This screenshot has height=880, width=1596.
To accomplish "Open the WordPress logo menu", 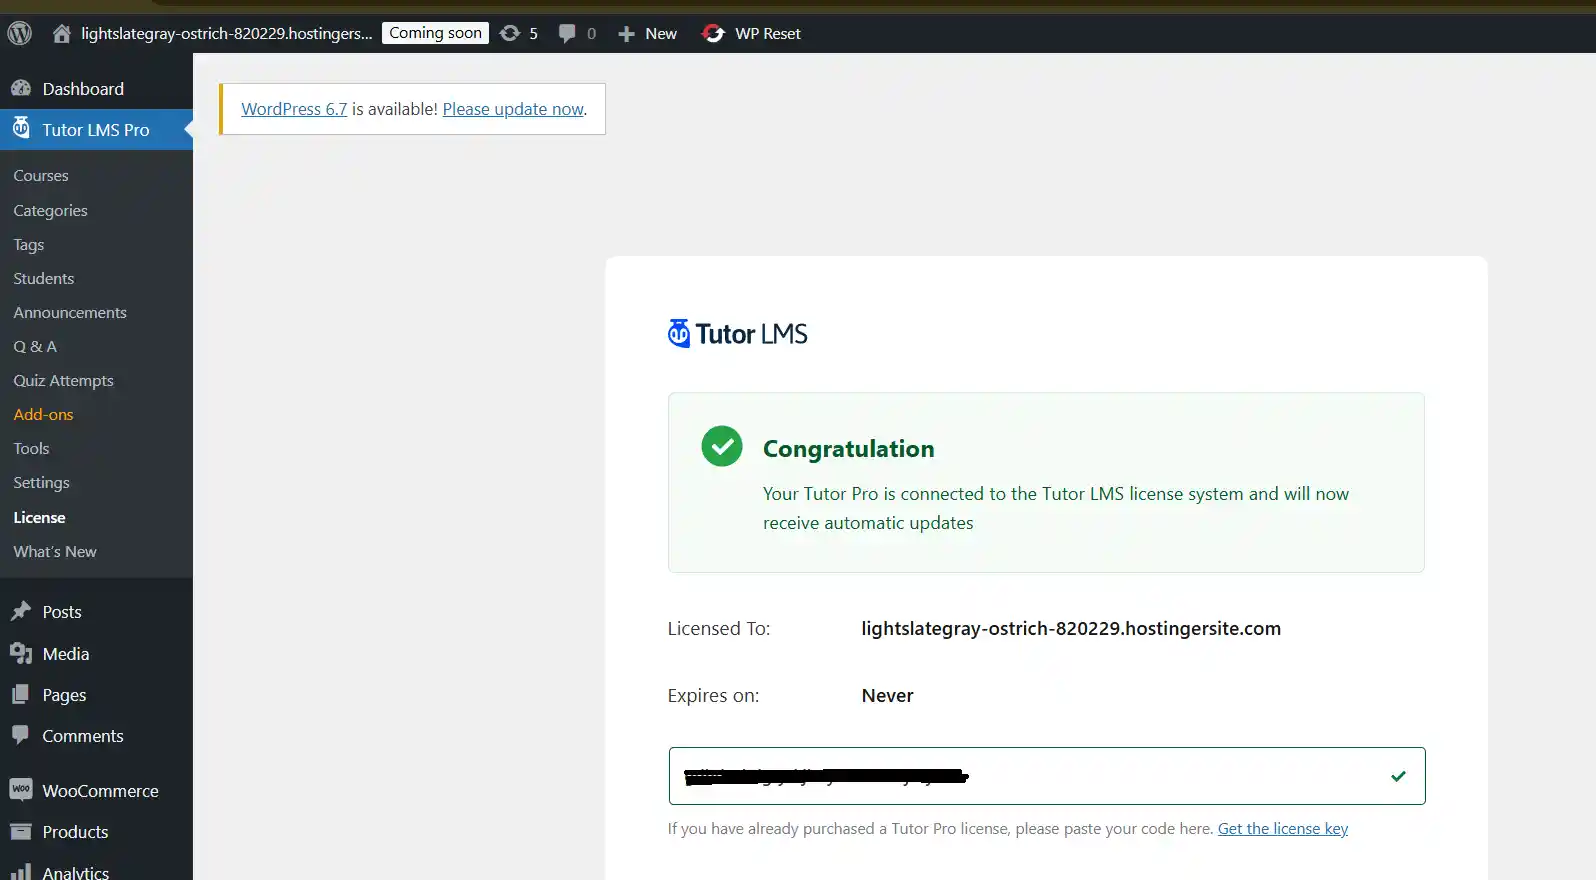I will 20,33.
